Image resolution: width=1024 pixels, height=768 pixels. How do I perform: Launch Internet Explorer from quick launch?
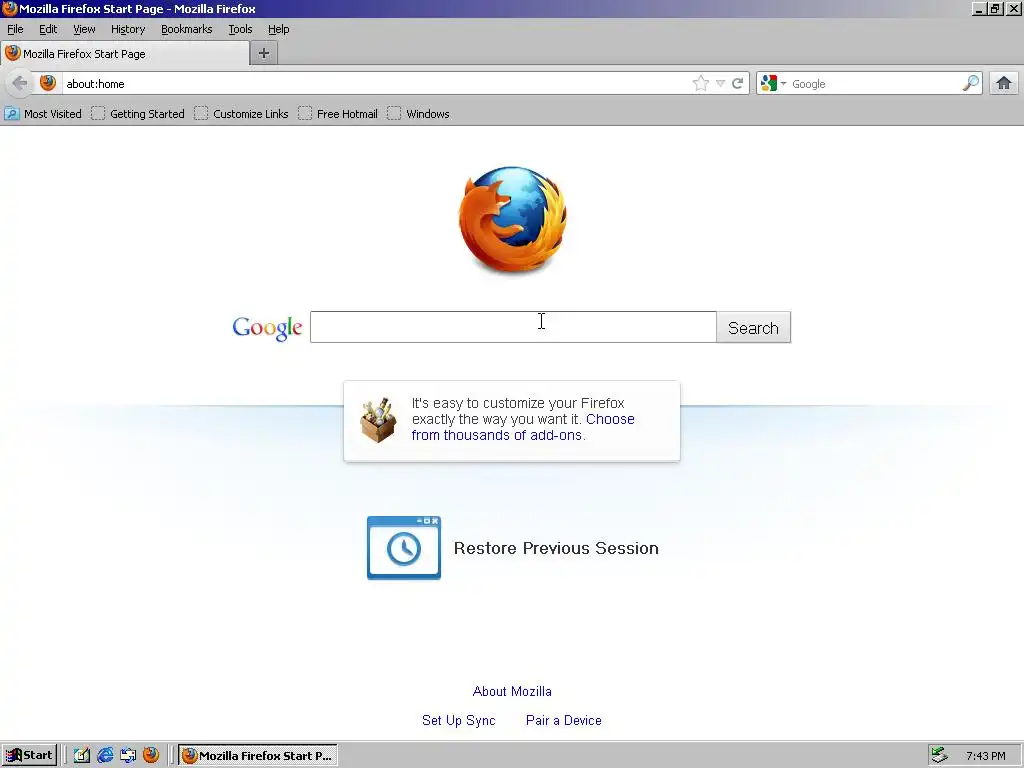(x=105, y=755)
